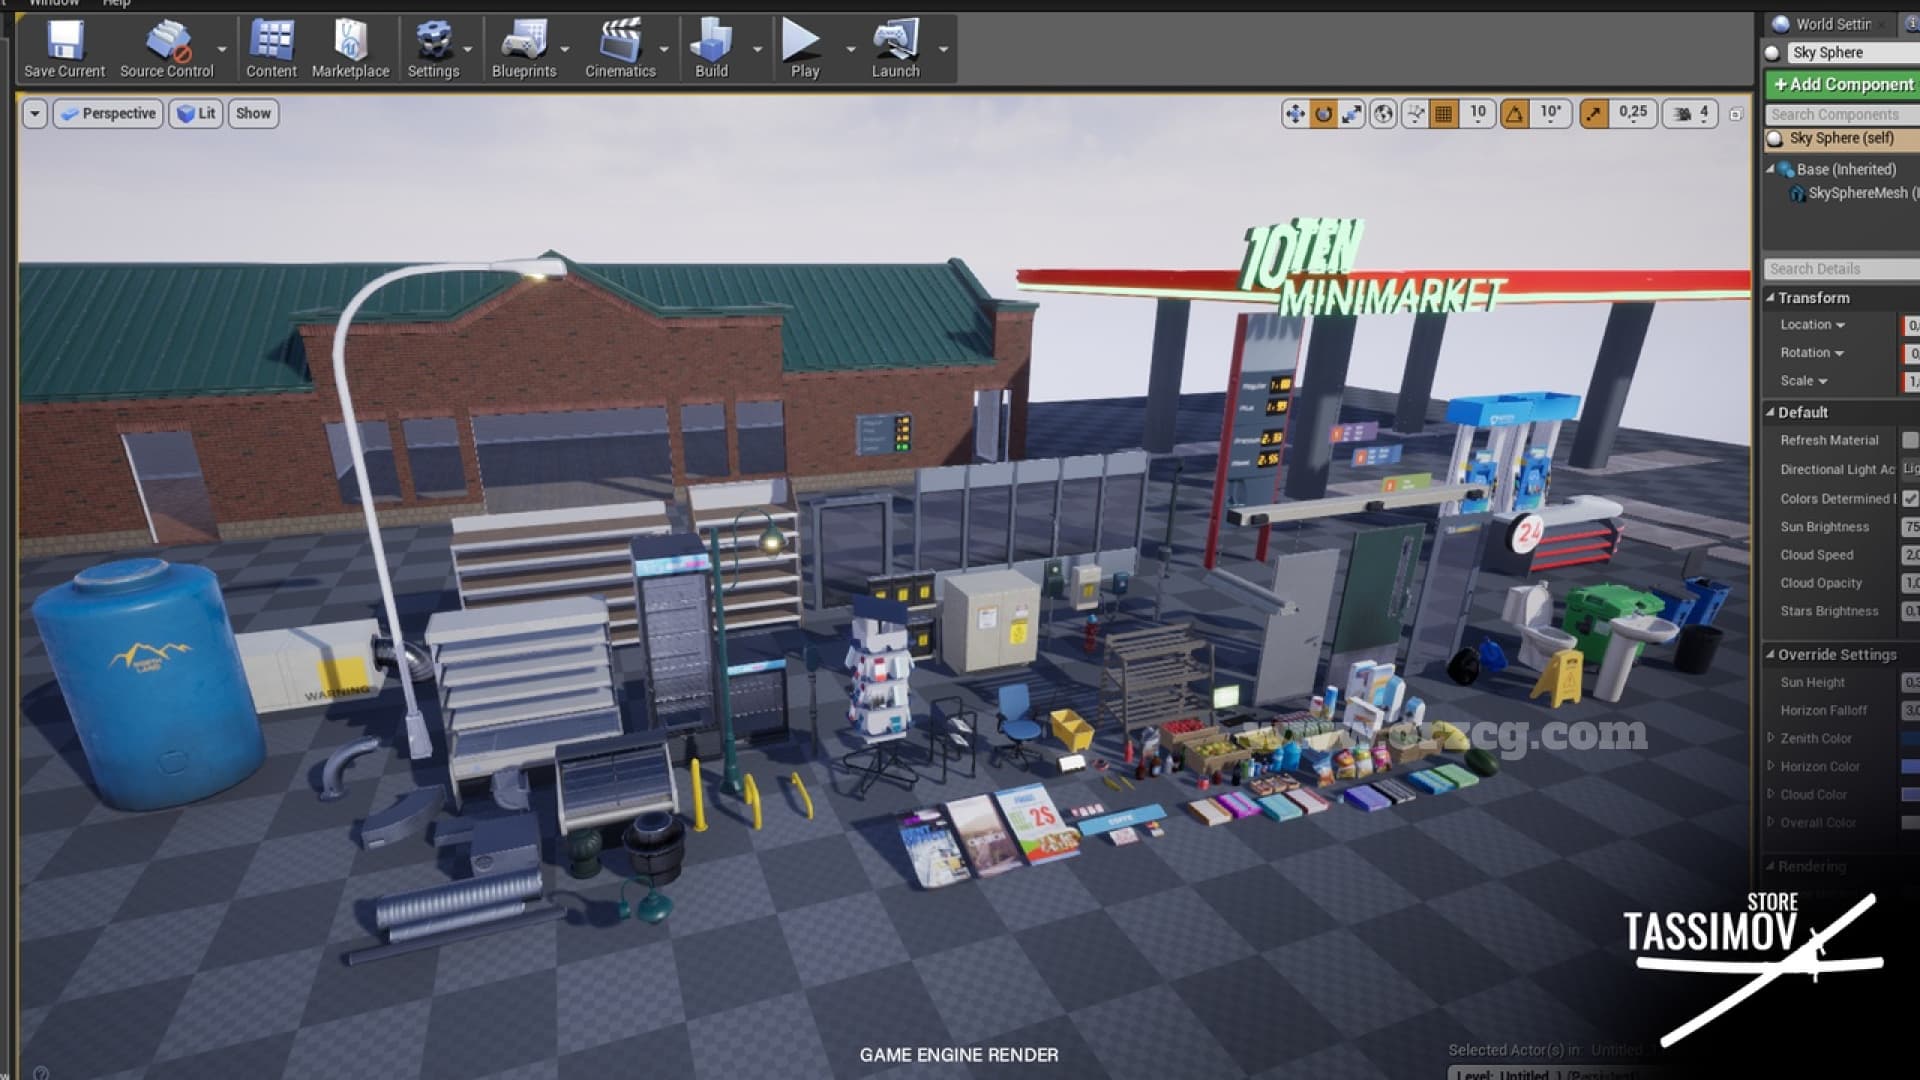The image size is (1920, 1080).
Task: Open grid snap value 10 dropdown
Action: (x=1477, y=114)
